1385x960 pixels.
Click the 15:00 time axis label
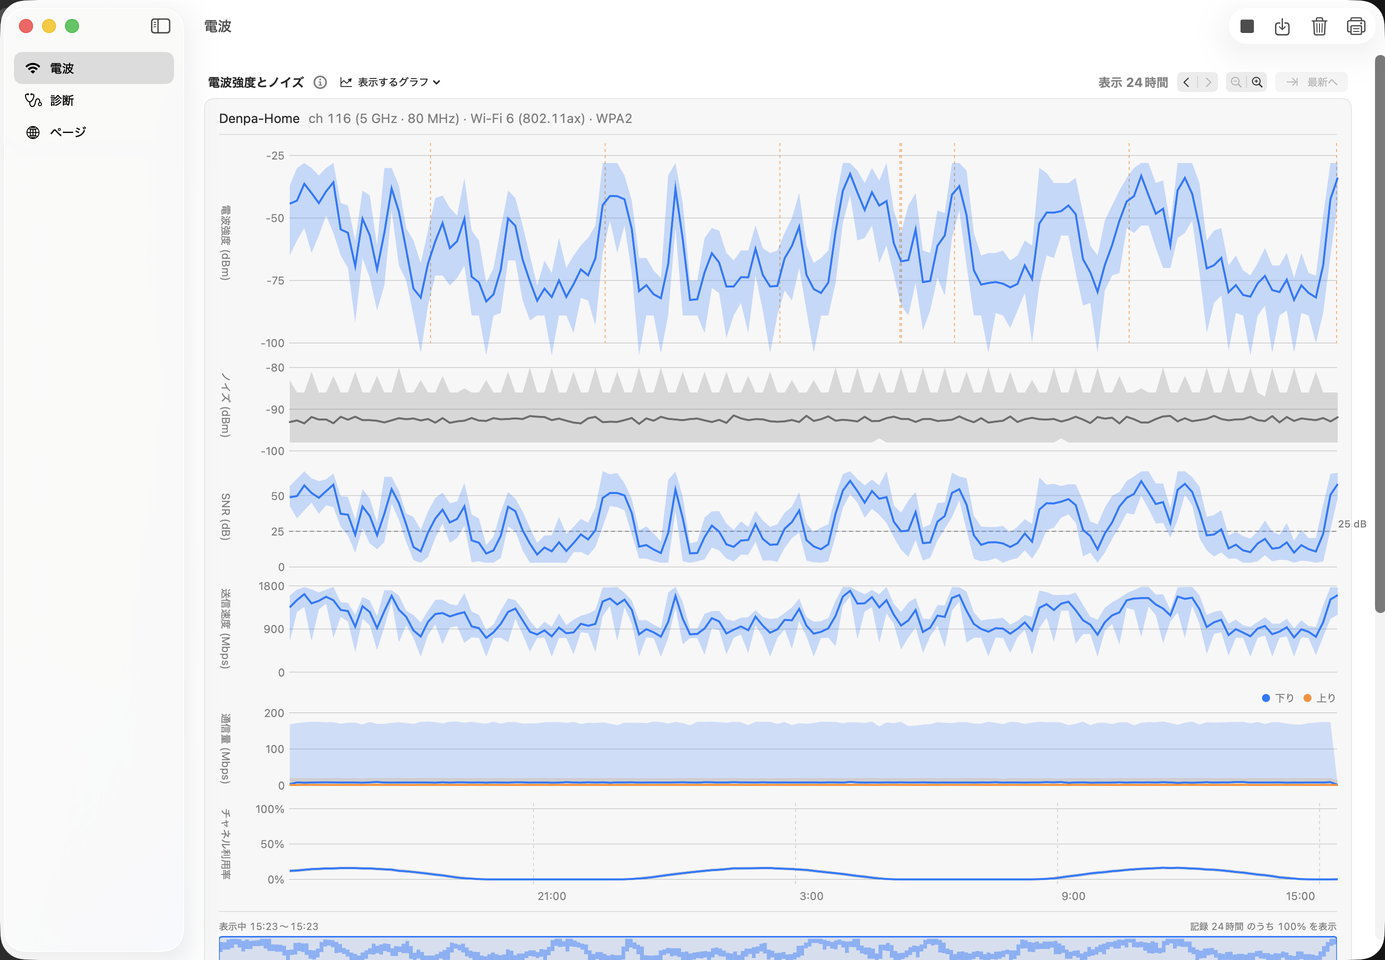pyautogui.click(x=1300, y=896)
